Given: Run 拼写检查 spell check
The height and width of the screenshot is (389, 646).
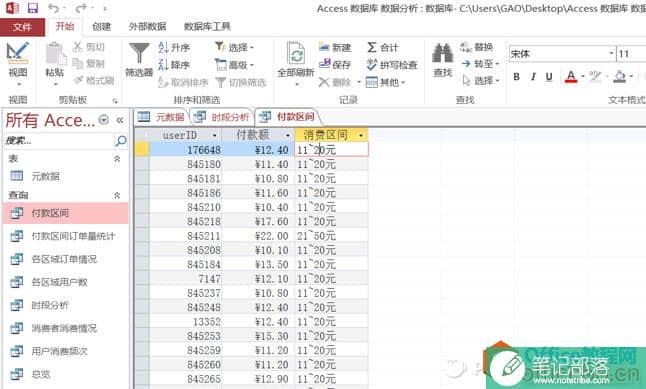Looking at the screenshot, I should pyautogui.click(x=392, y=65).
